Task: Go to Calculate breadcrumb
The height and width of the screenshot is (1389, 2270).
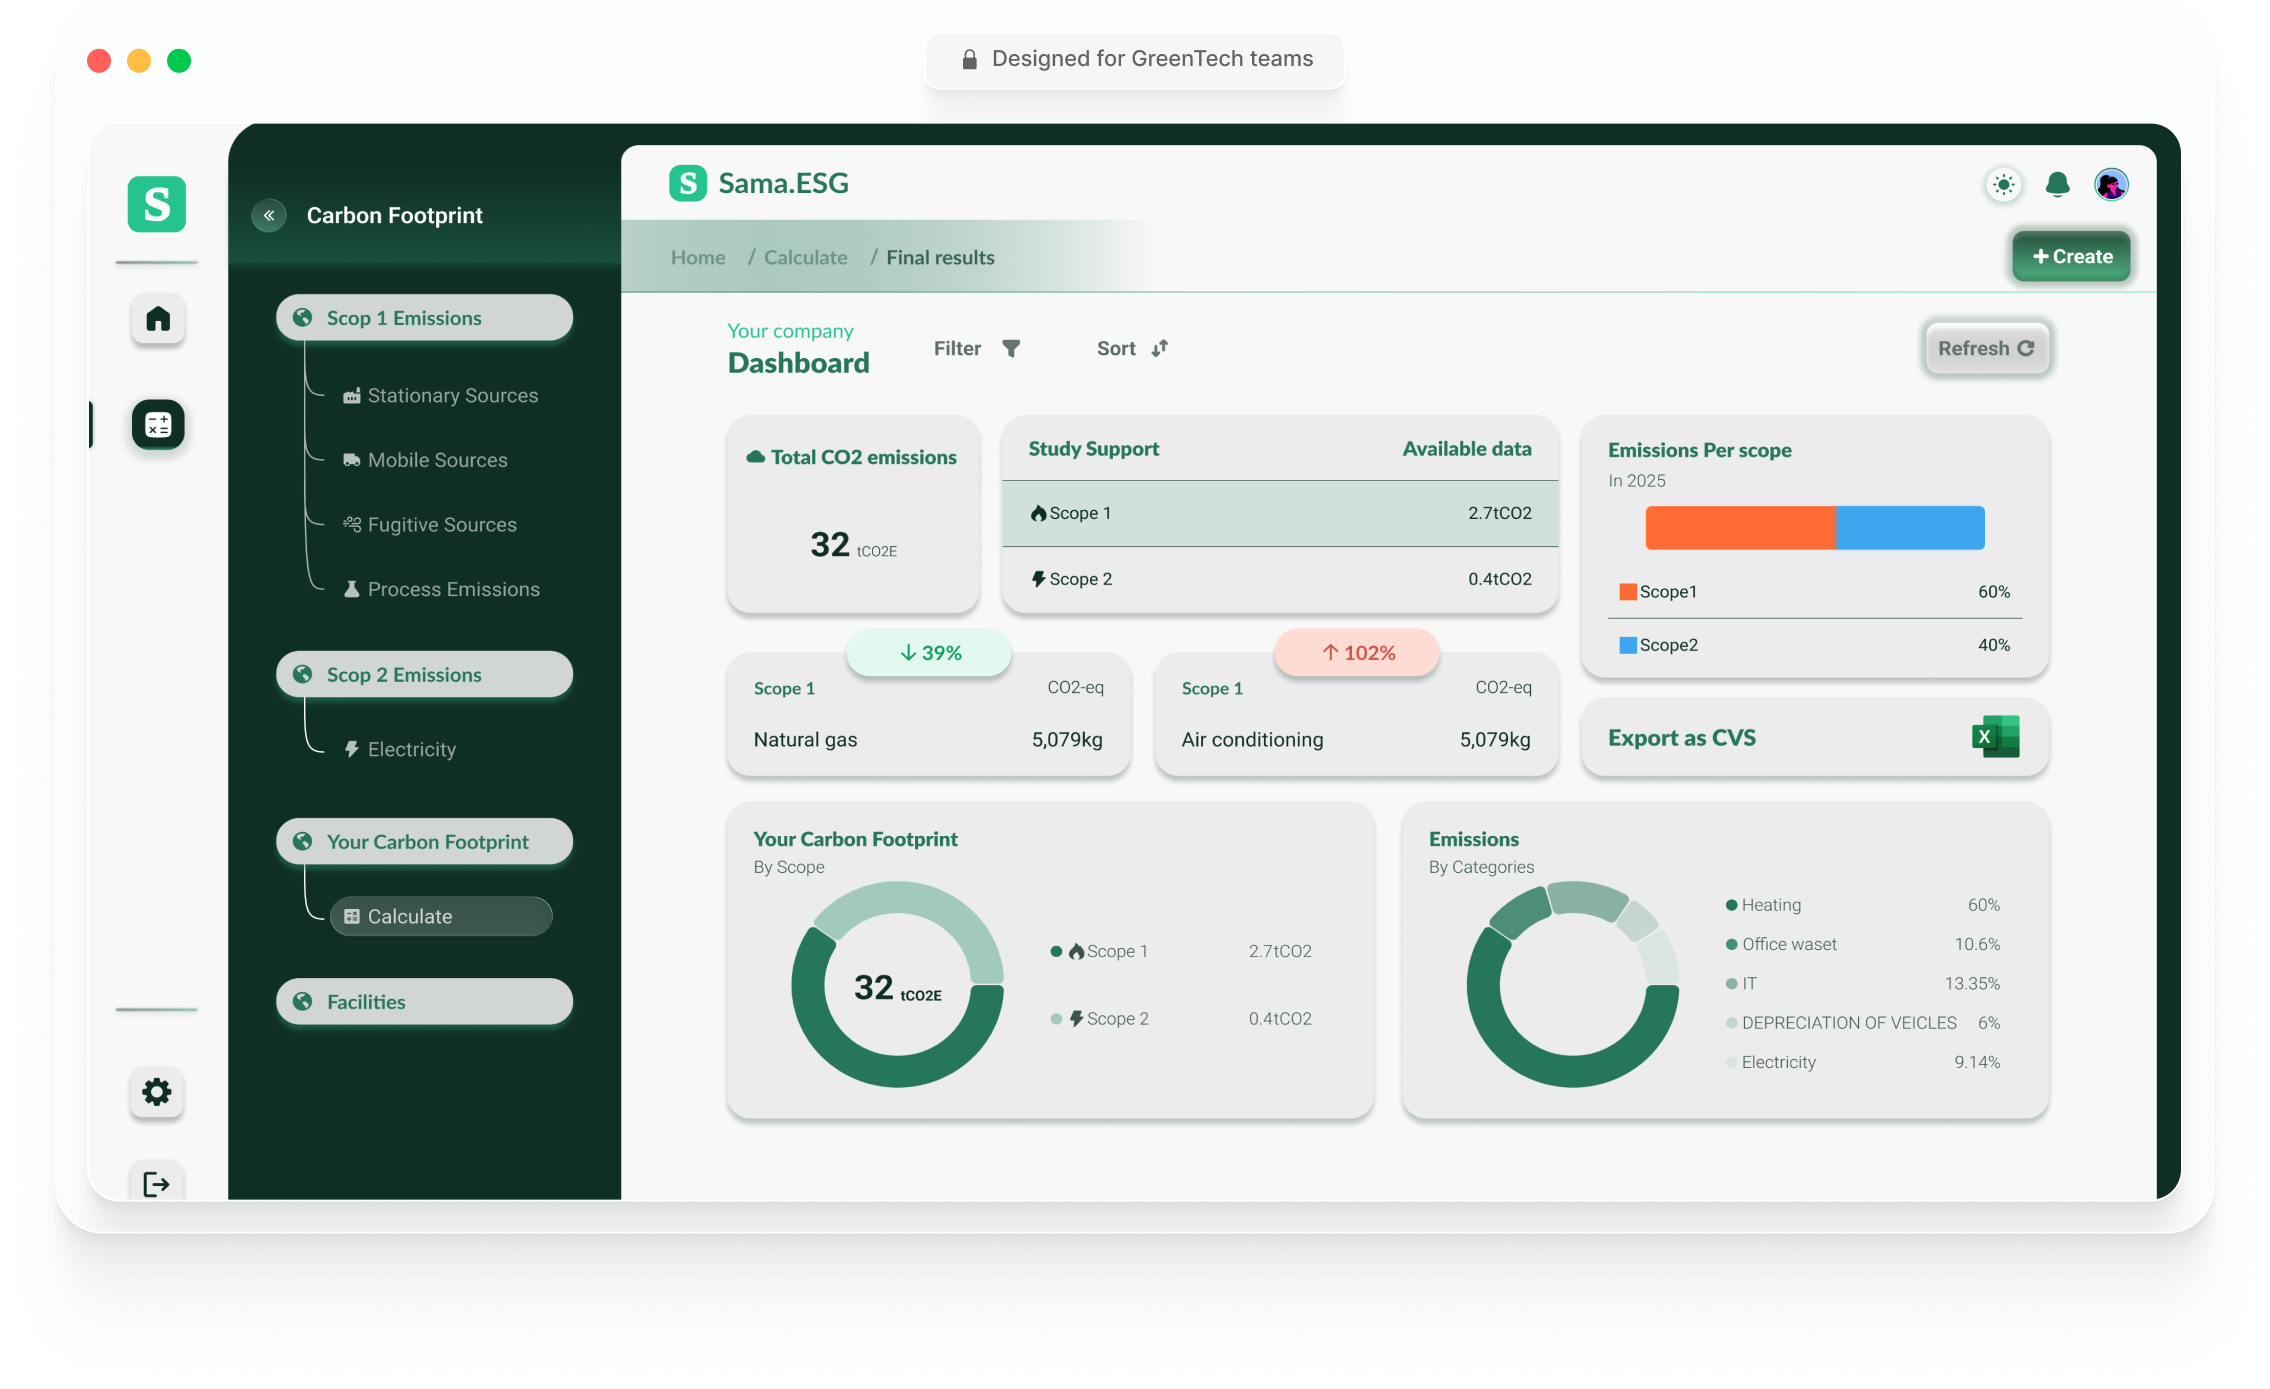Action: (x=805, y=258)
